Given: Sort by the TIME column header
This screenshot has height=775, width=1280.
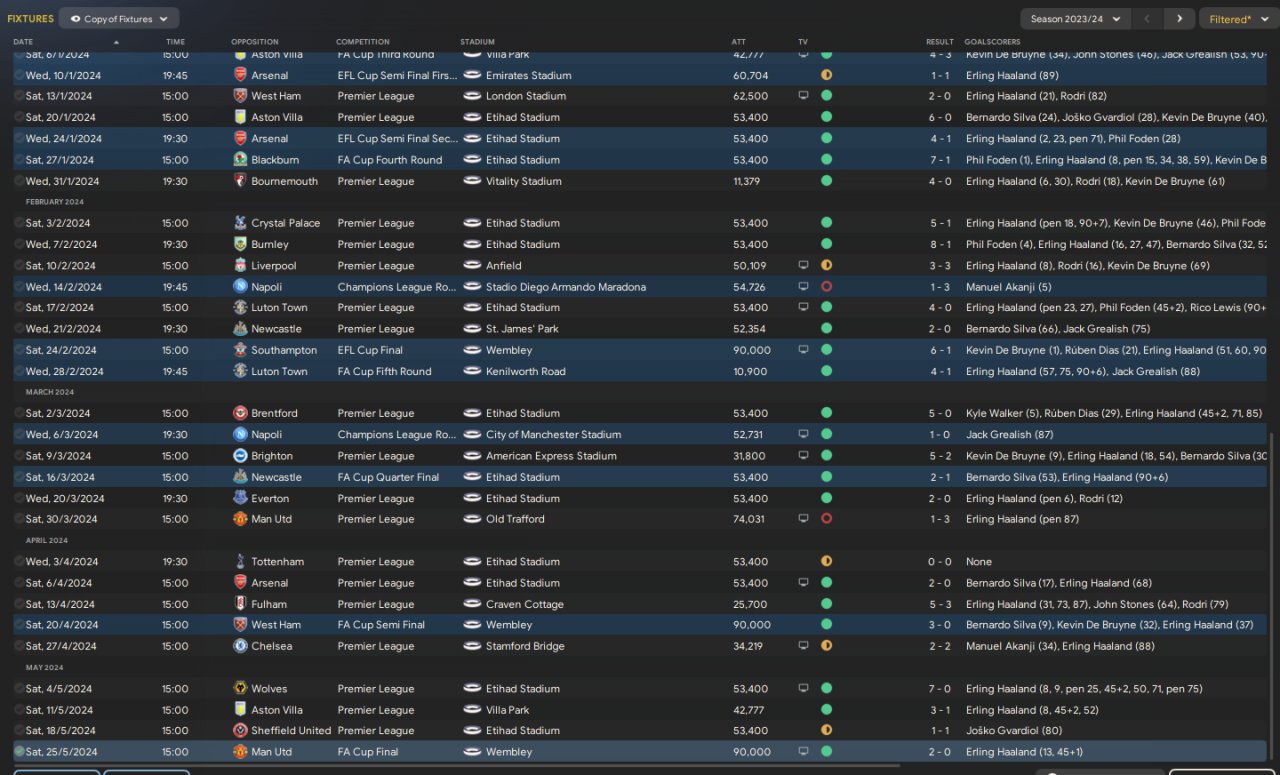Looking at the screenshot, I should point(175,42).
